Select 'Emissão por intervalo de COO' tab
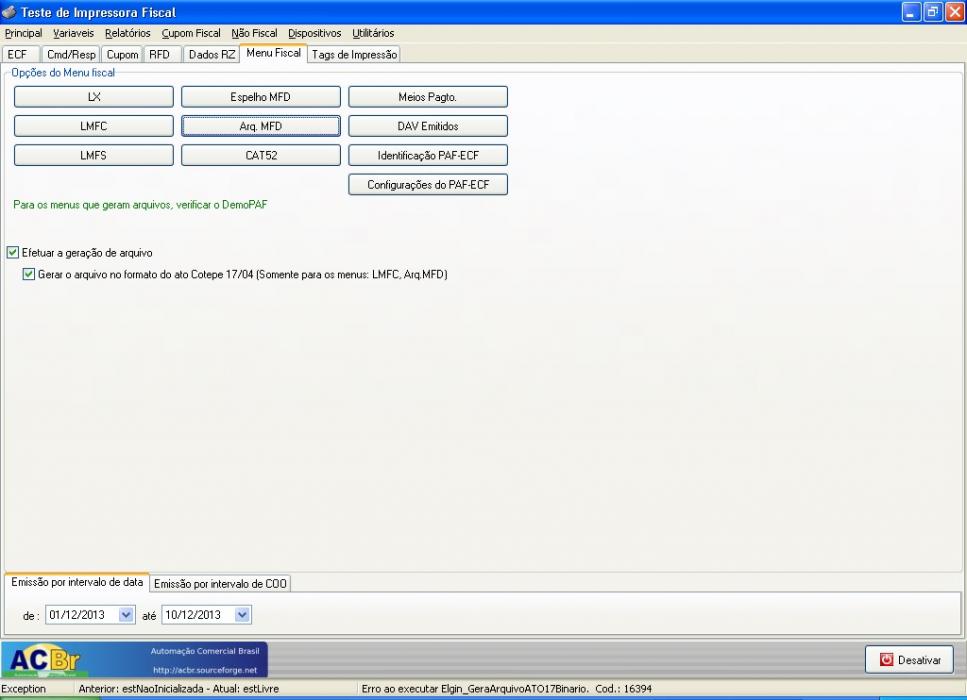The height and width of the screenshot is (700, 967). pos(220,583)
